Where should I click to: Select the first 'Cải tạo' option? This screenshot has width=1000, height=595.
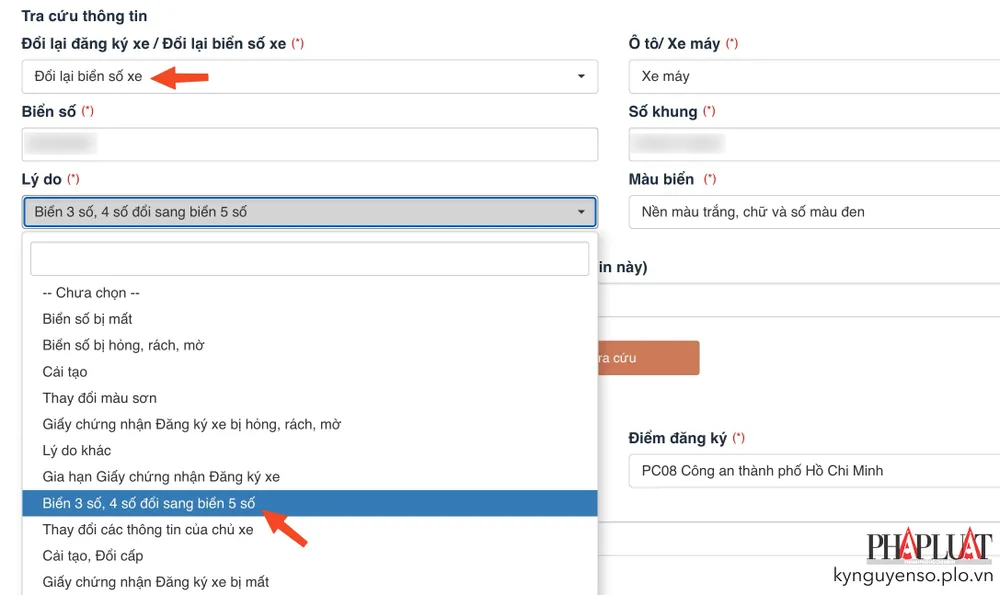[x=65, y=372]
